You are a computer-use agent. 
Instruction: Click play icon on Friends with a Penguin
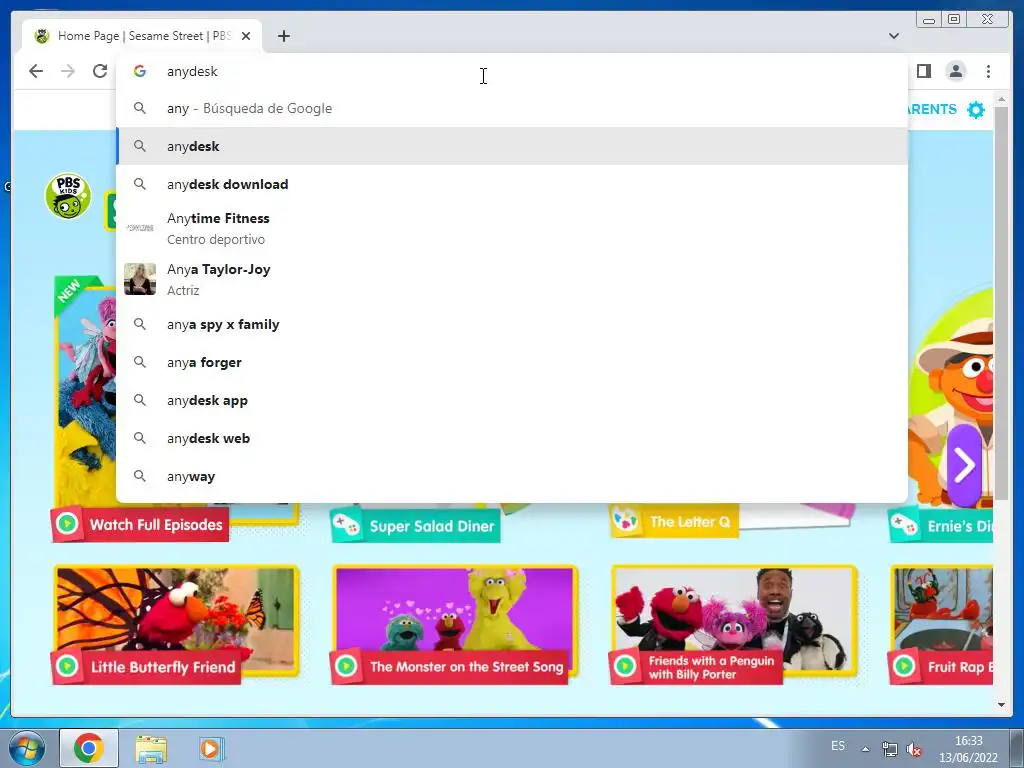[625, 666]
